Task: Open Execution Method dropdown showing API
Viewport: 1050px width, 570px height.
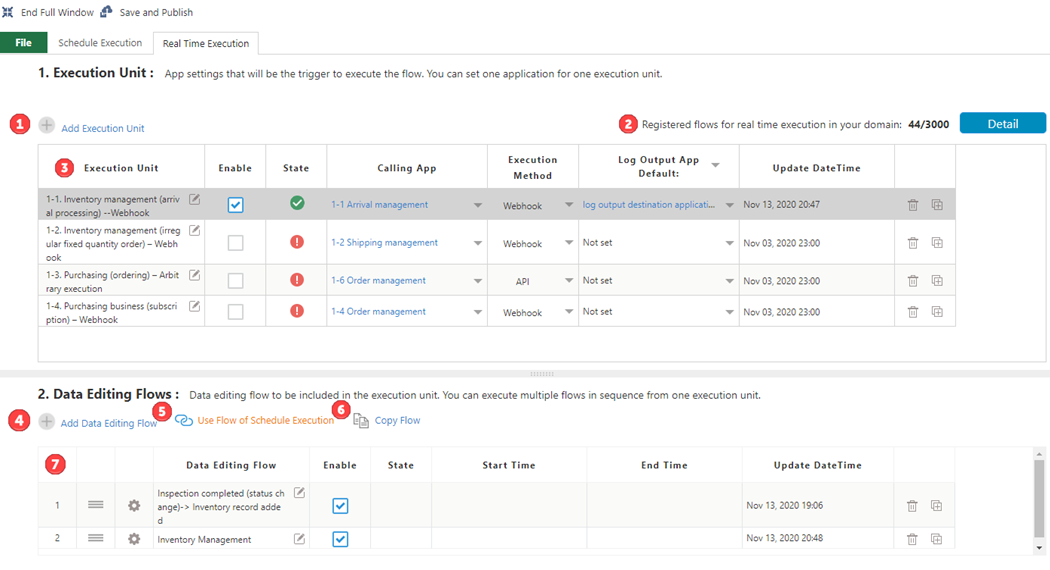Action: pos(569,281)
